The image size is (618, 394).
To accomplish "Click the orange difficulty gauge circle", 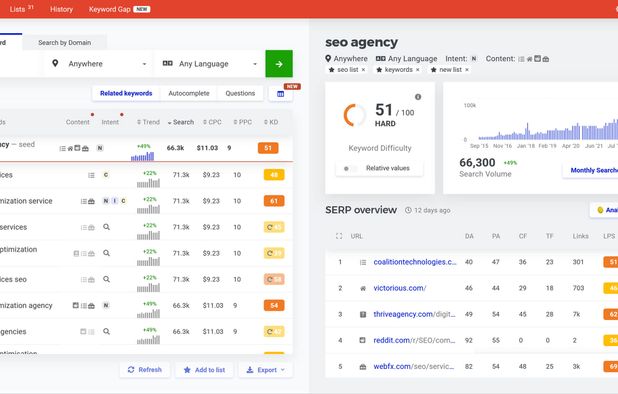I will pyautogui.click(x=355, y=115).
